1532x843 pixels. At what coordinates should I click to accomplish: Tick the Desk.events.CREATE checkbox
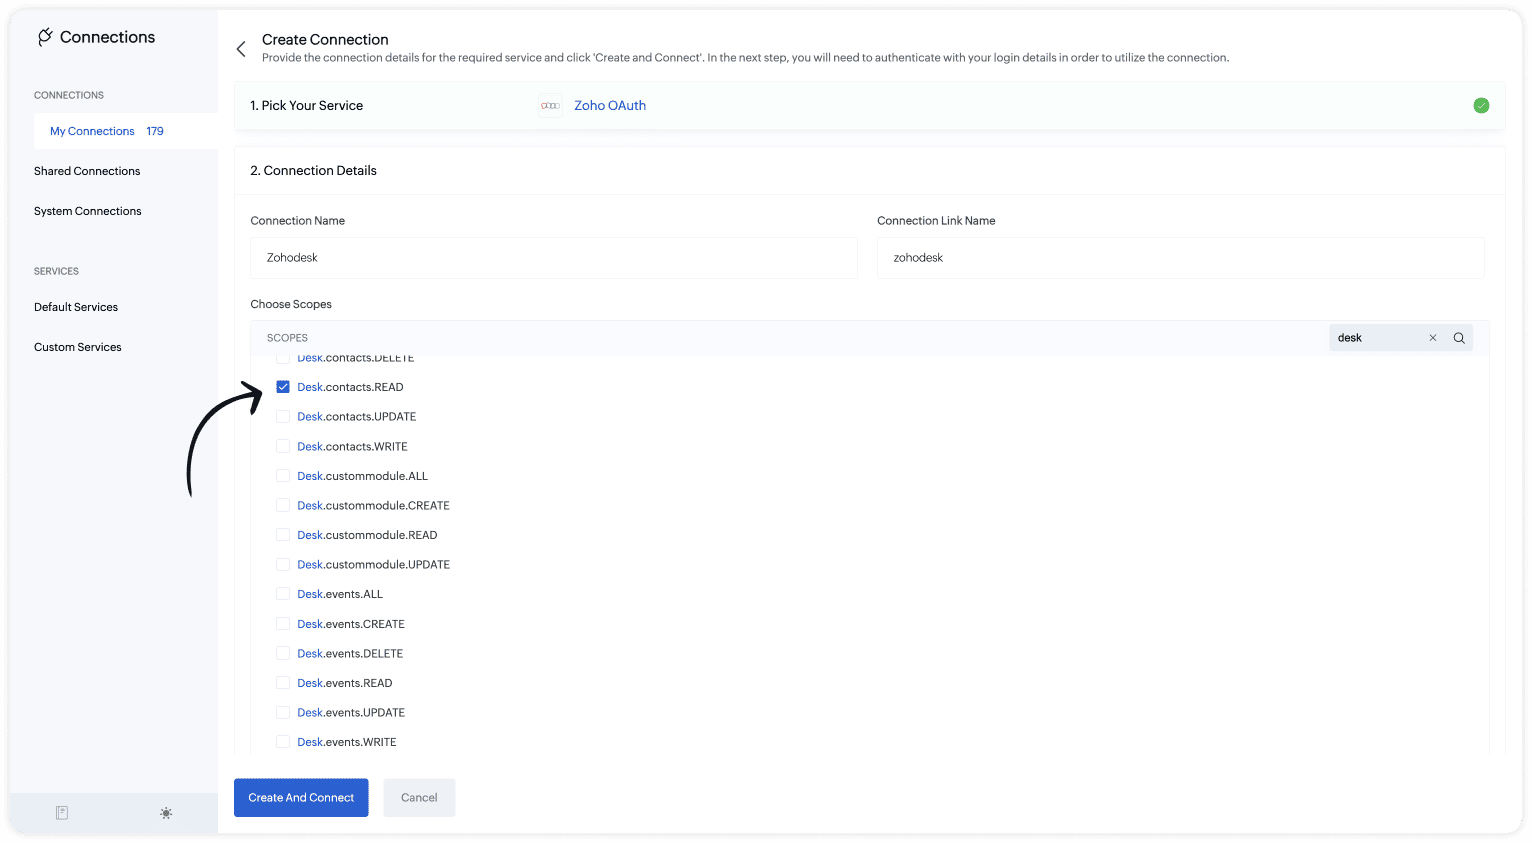point(283,624)
